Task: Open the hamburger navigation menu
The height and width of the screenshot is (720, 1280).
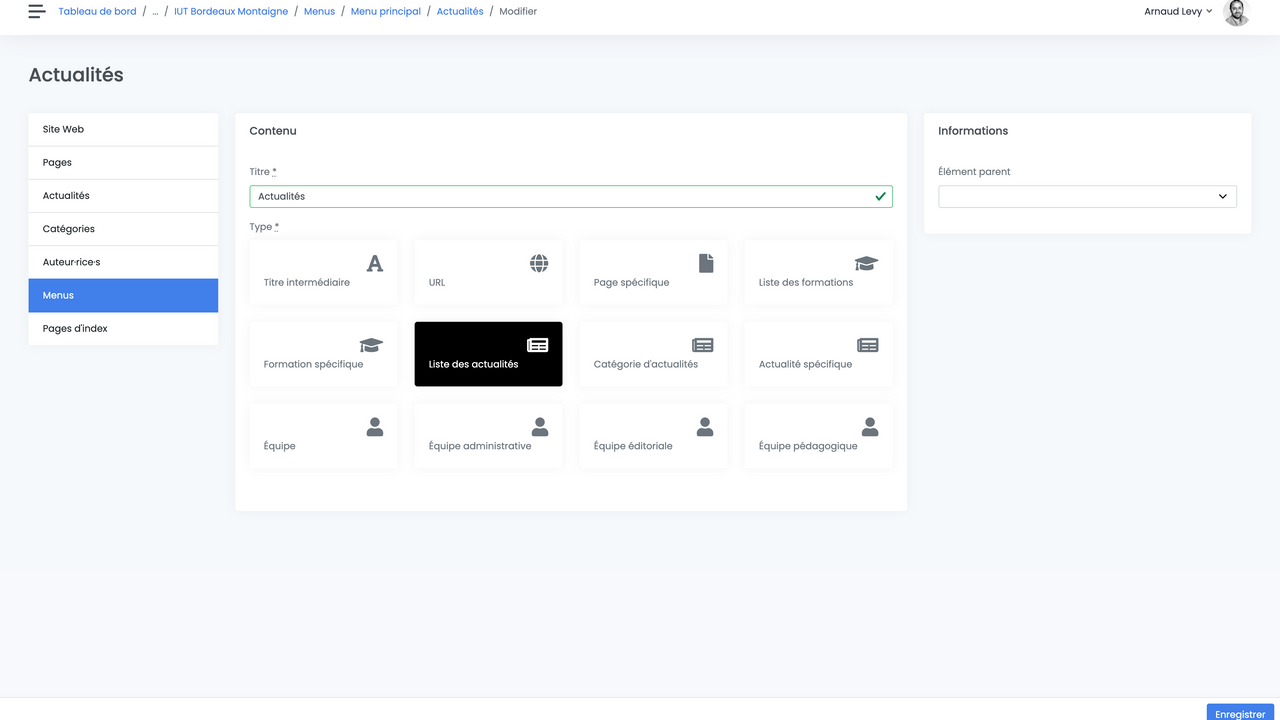Action: [x=37, y=12]
